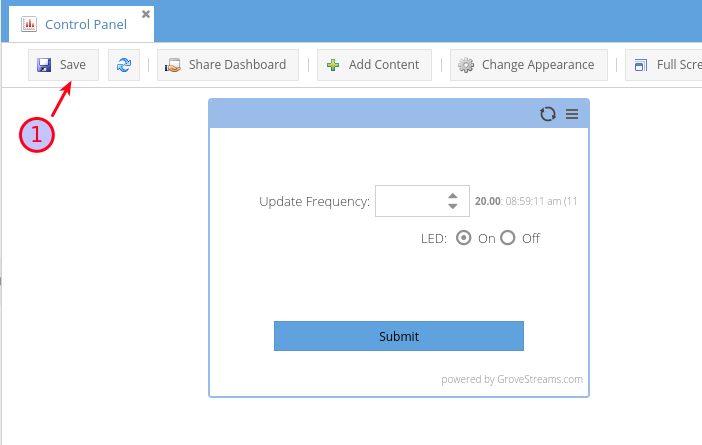Reload the widget with its header refresh icon

548,114
